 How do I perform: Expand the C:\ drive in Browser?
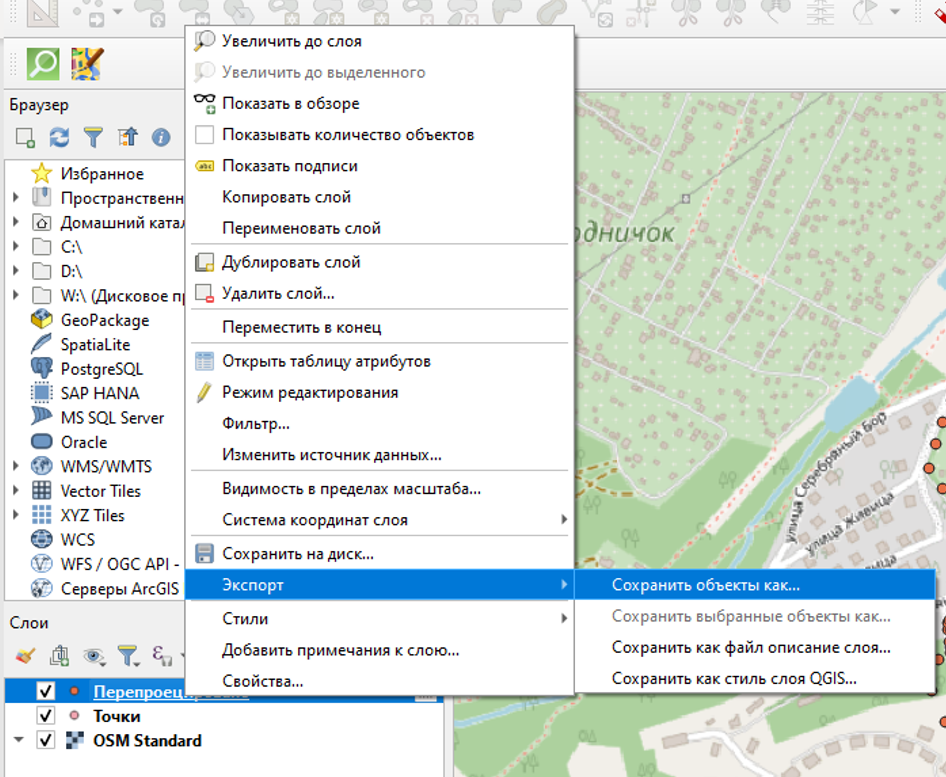click(16, 246)
